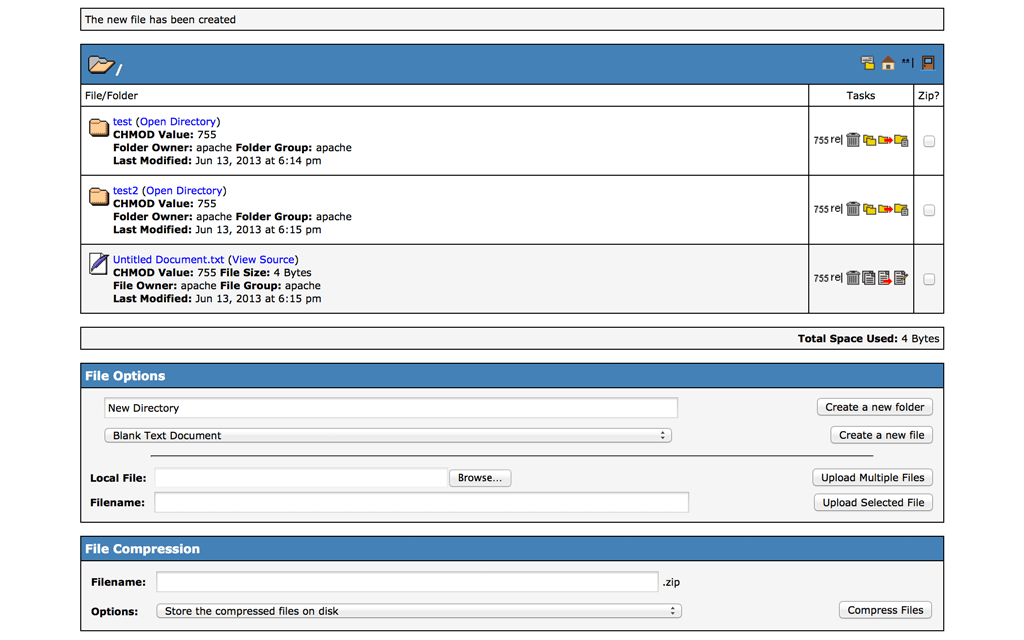Viewport: 1024px width, 640px height.
Task: Tick the Zip checkbox for Untitled Document.txt
Action: tap(928, 277)
